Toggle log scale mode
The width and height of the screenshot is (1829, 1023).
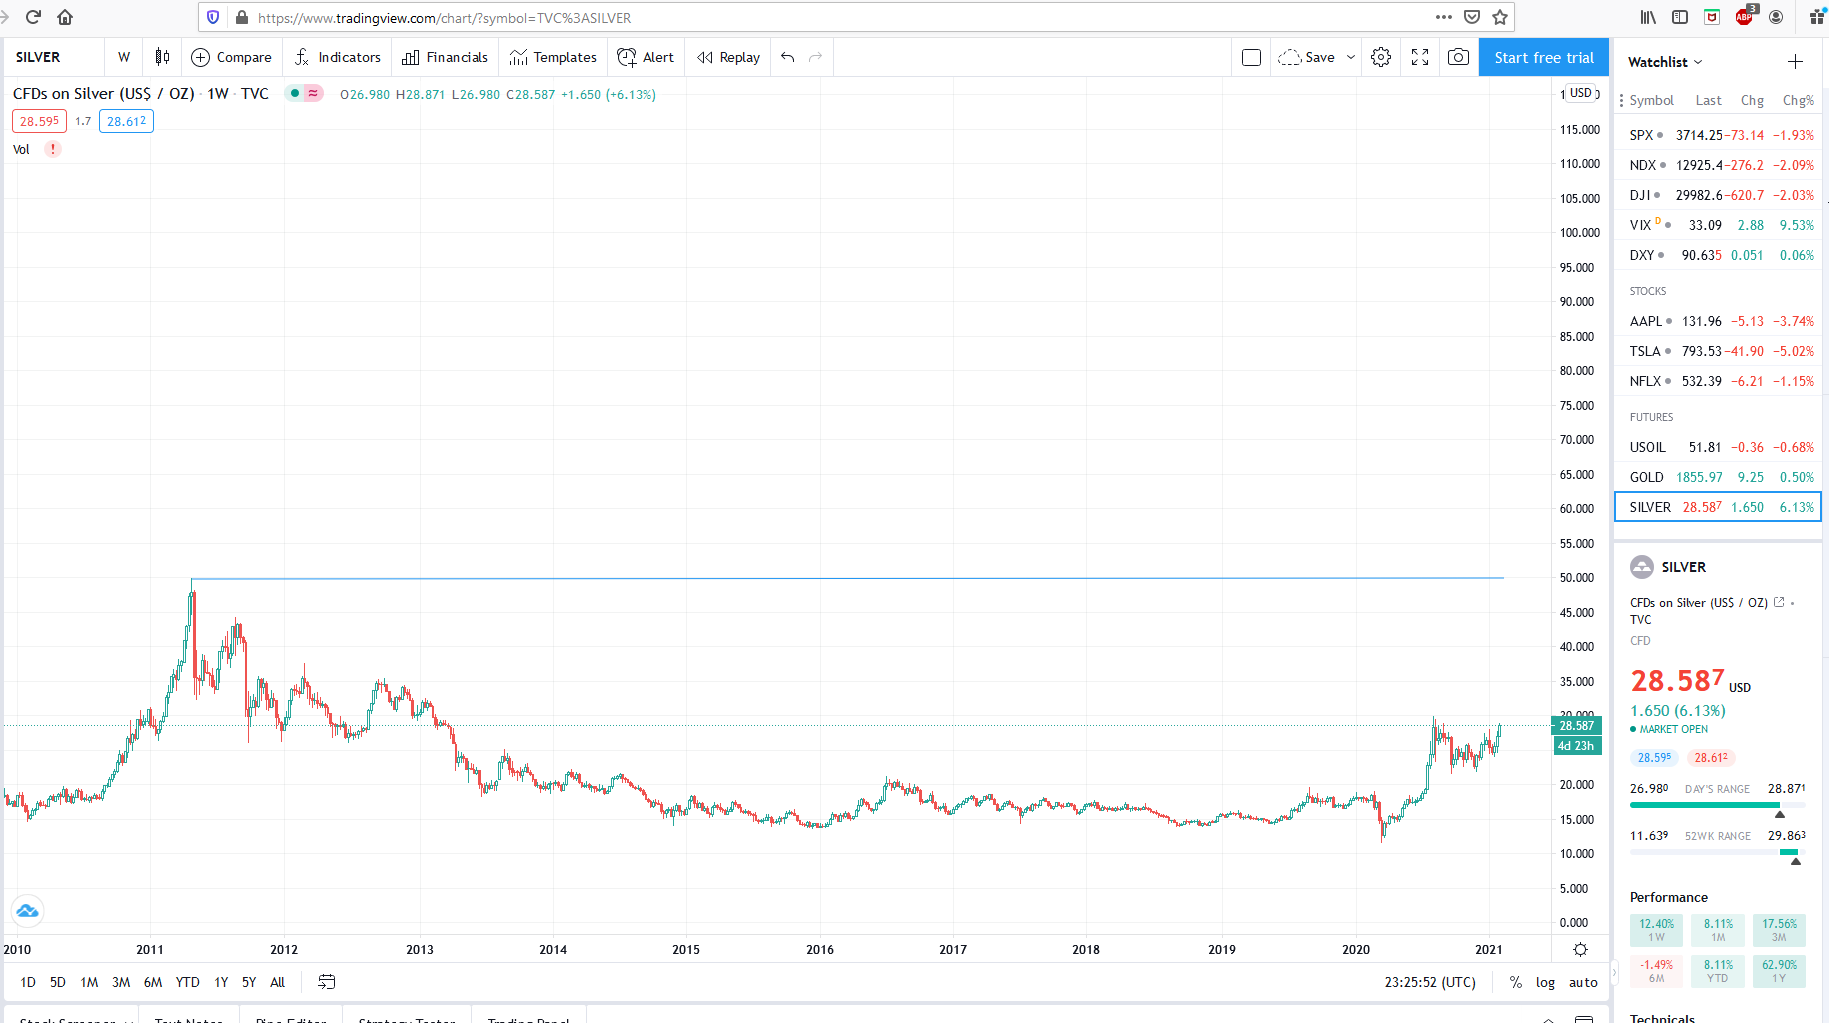click(1545, 982)
